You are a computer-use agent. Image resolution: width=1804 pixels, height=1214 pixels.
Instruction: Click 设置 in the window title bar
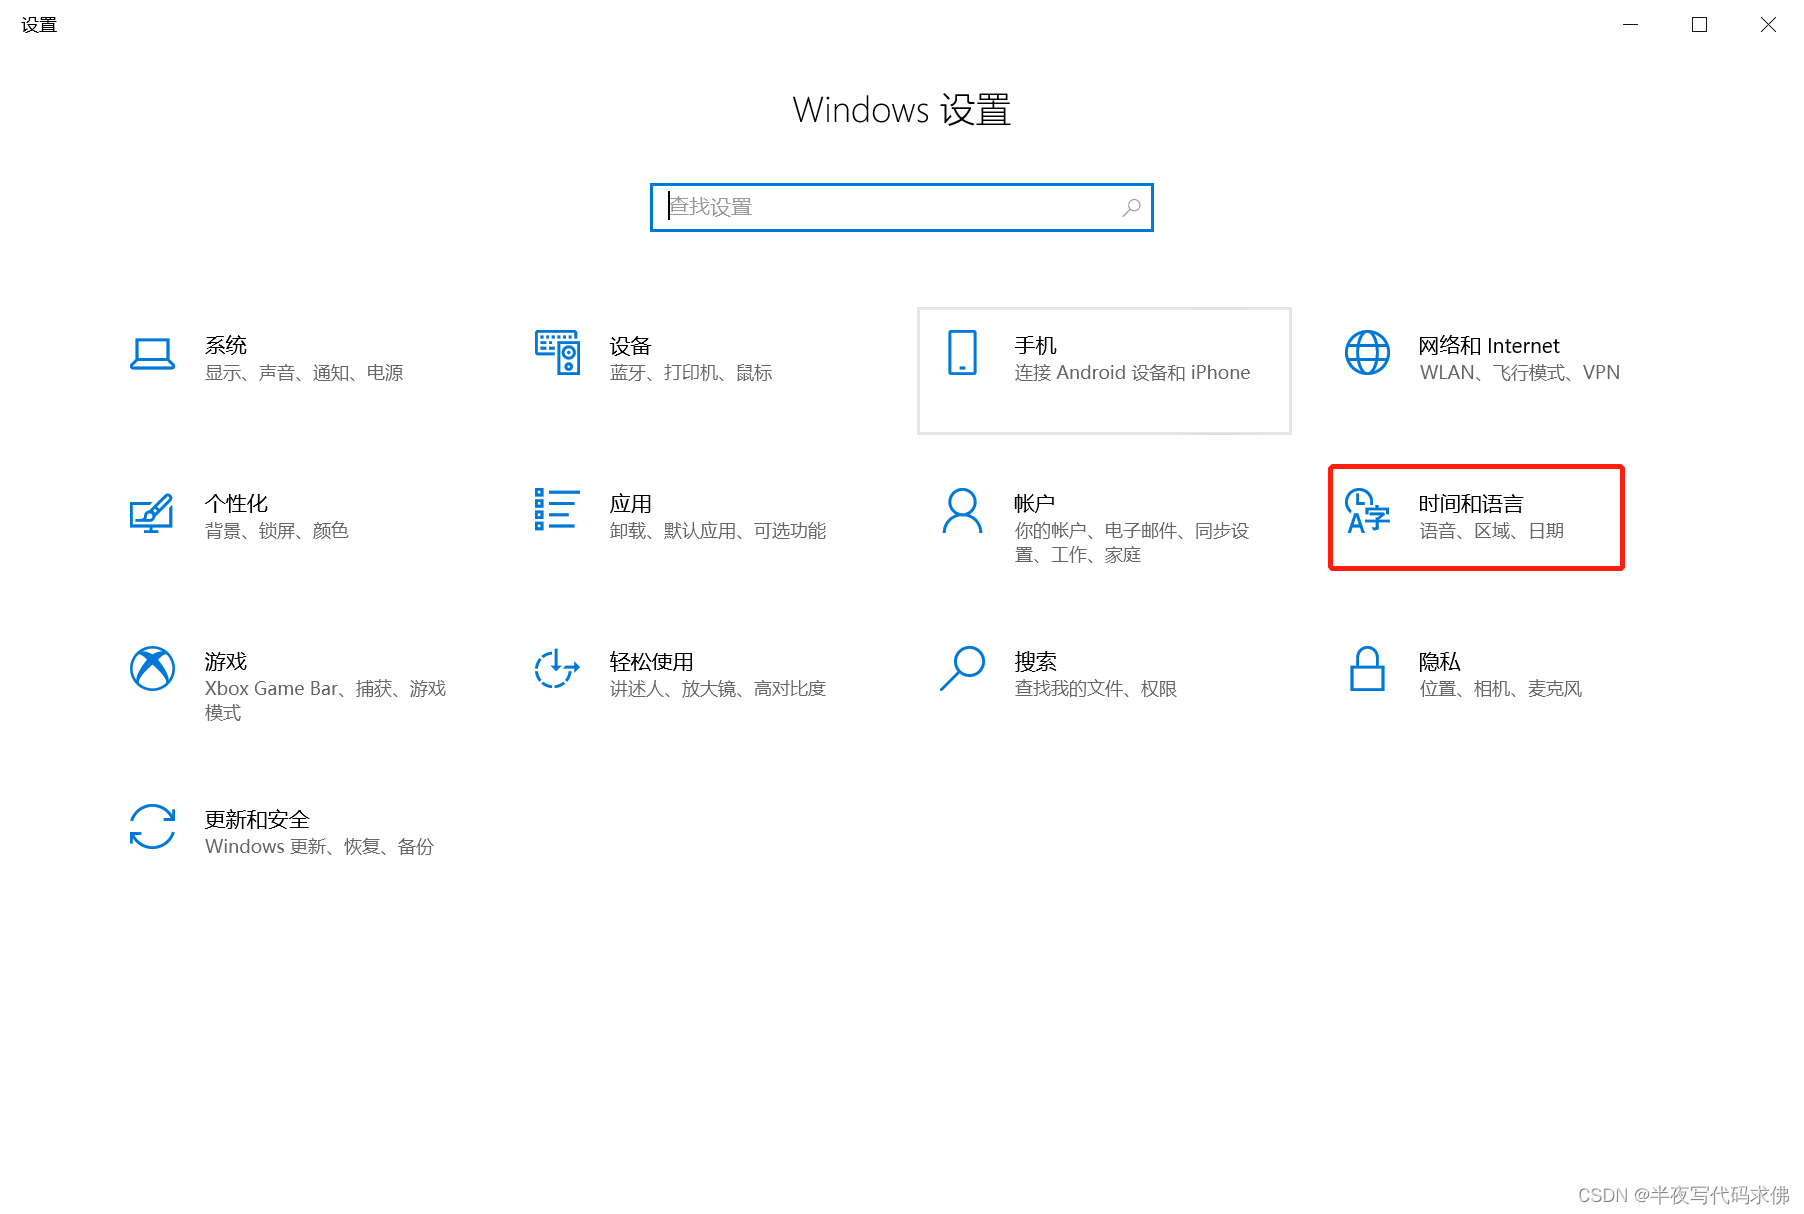point(38,24)
